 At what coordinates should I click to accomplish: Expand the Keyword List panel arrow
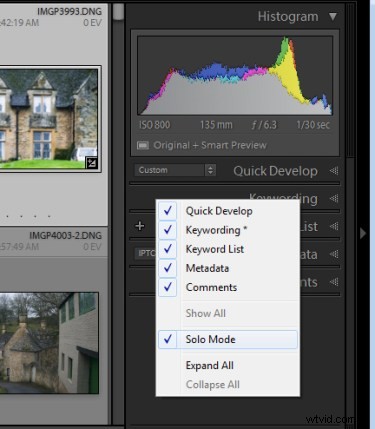coord(334,227)
